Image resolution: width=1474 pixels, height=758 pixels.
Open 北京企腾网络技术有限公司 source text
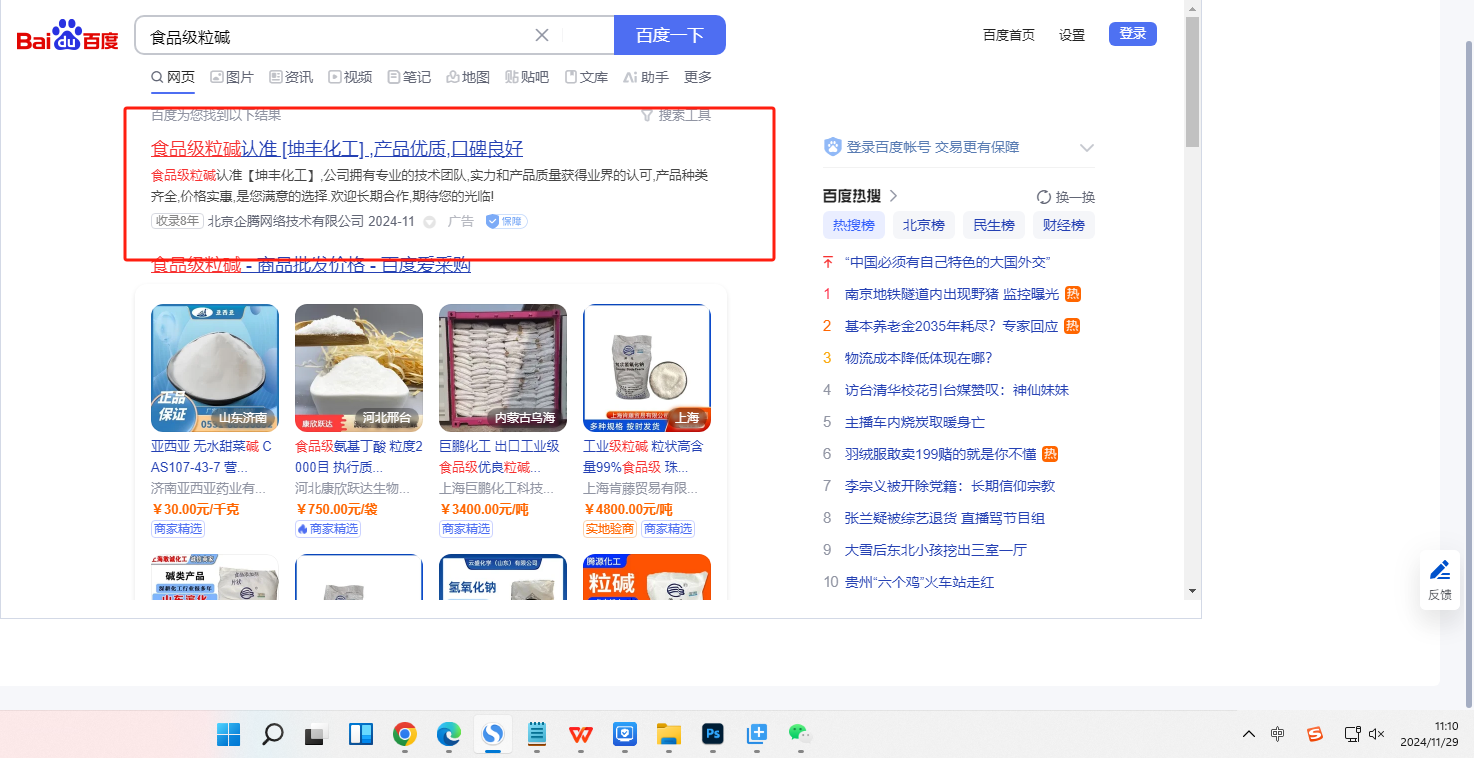click(286, 221)
